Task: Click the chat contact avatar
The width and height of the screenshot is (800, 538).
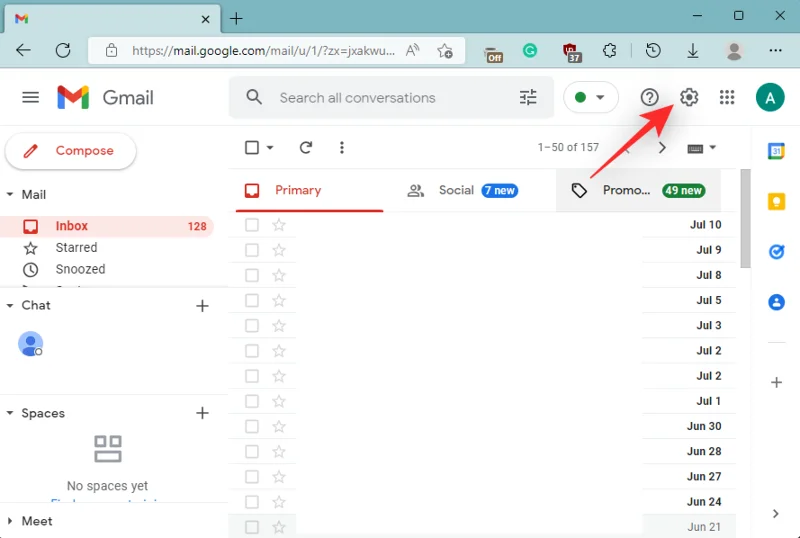Action: click(x=31, y=344)
